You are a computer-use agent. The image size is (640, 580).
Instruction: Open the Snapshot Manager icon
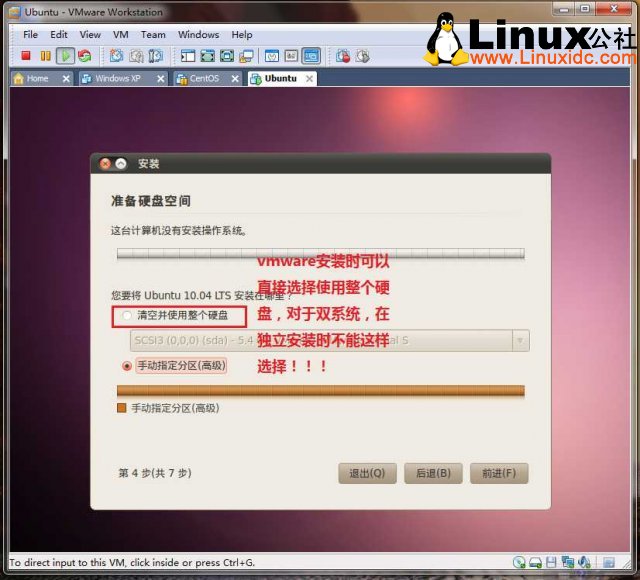tap(156, 56)
